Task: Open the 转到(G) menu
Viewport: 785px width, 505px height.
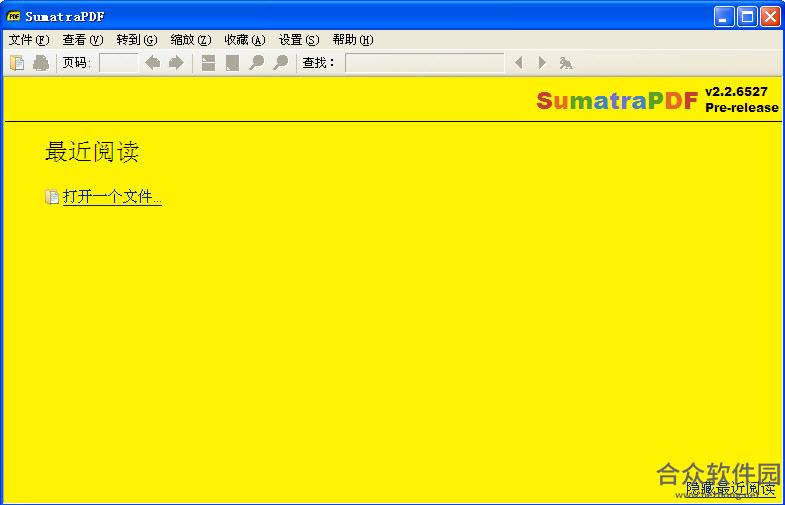Action: click(x=137, y=40)
